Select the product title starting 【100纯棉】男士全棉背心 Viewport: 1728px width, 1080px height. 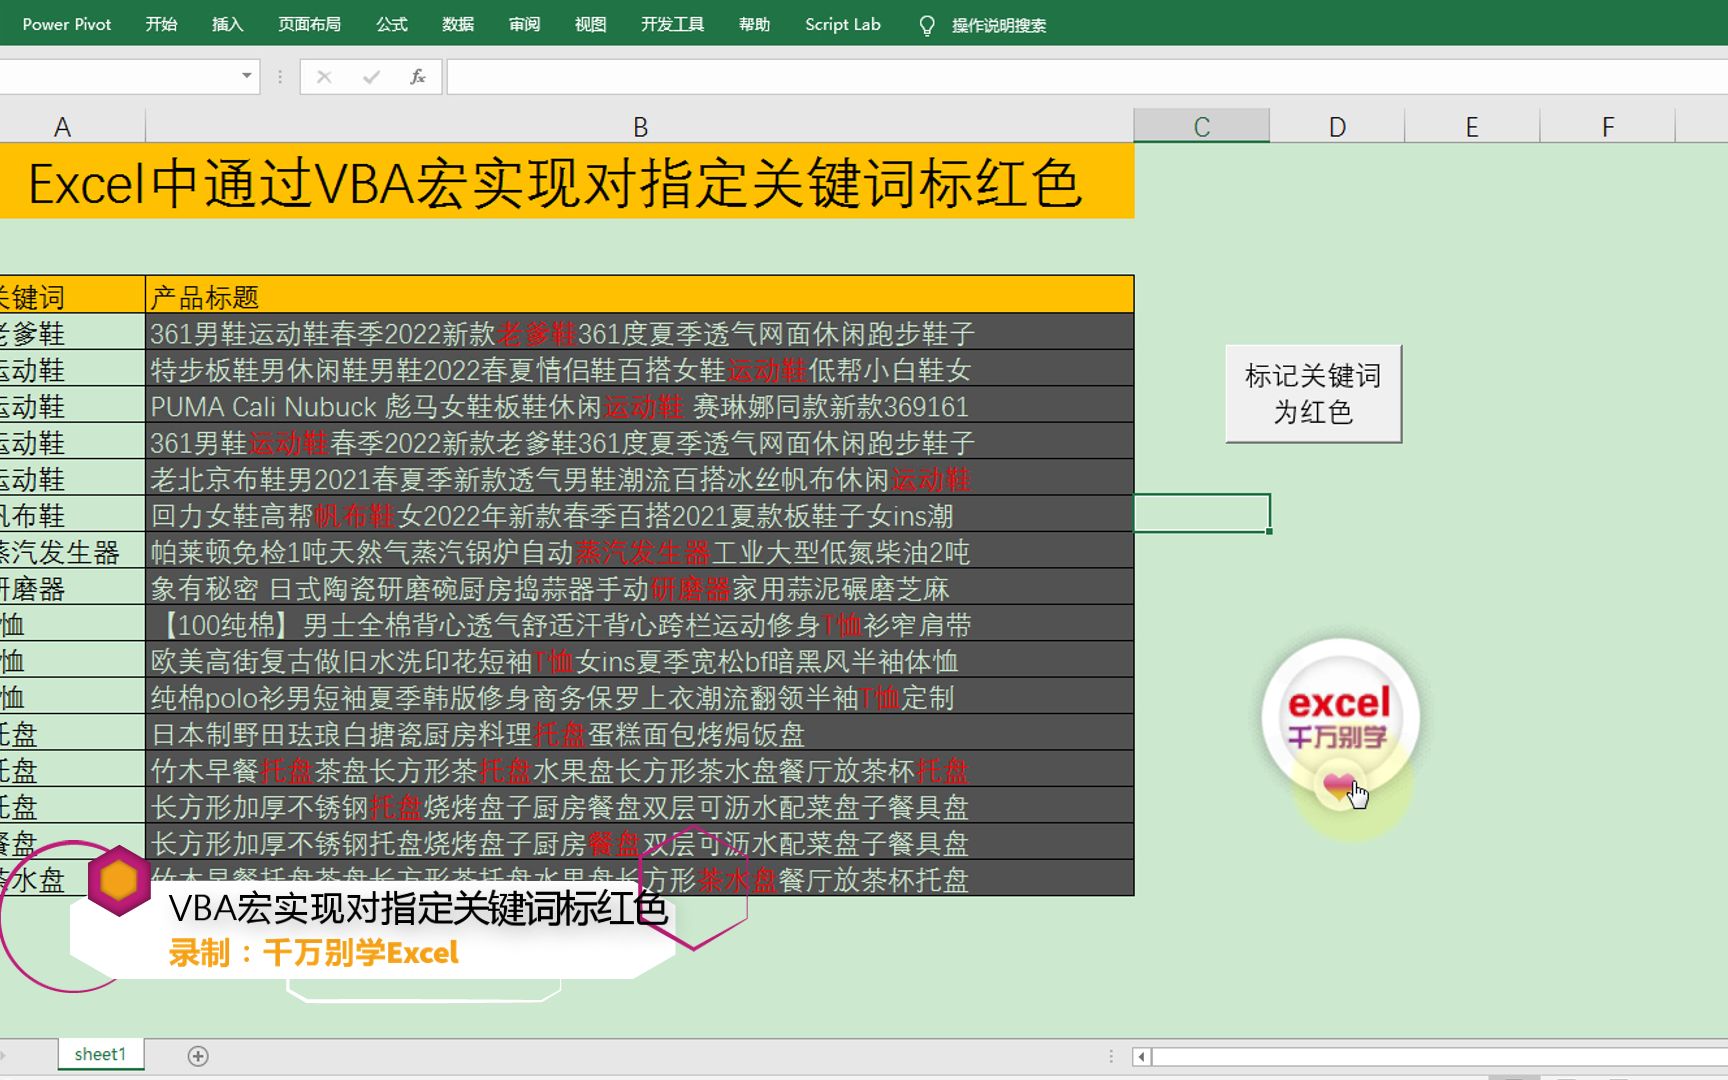(640, 624)
